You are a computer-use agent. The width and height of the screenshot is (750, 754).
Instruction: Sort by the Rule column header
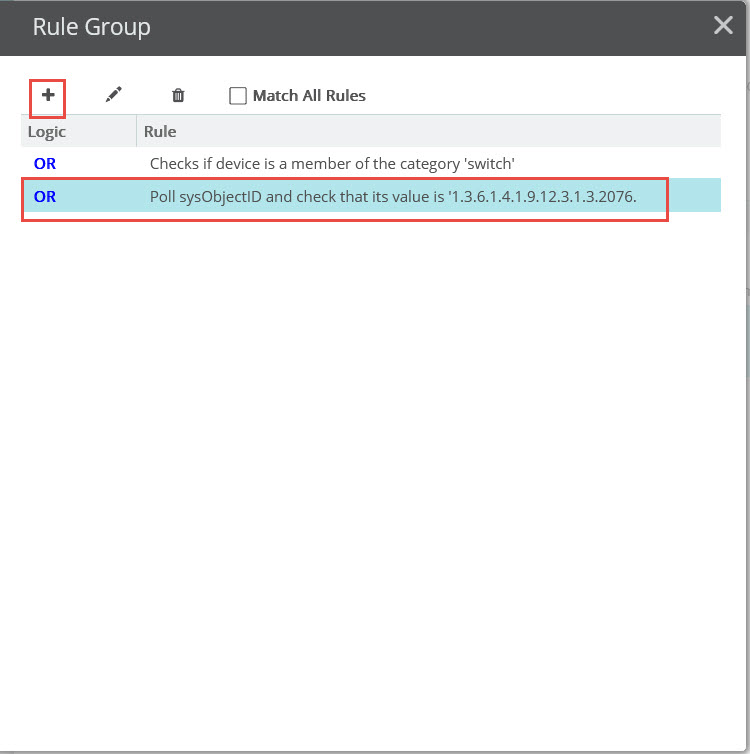[160, 132]
